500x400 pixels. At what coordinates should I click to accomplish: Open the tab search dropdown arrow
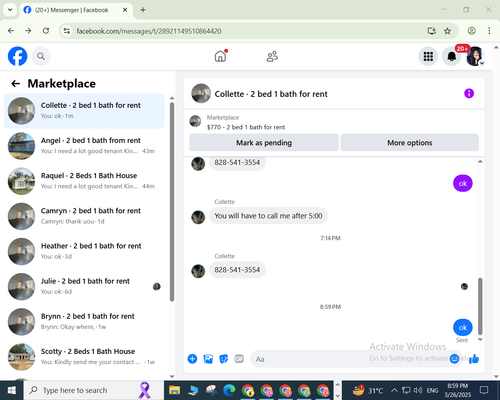(10, 10)
